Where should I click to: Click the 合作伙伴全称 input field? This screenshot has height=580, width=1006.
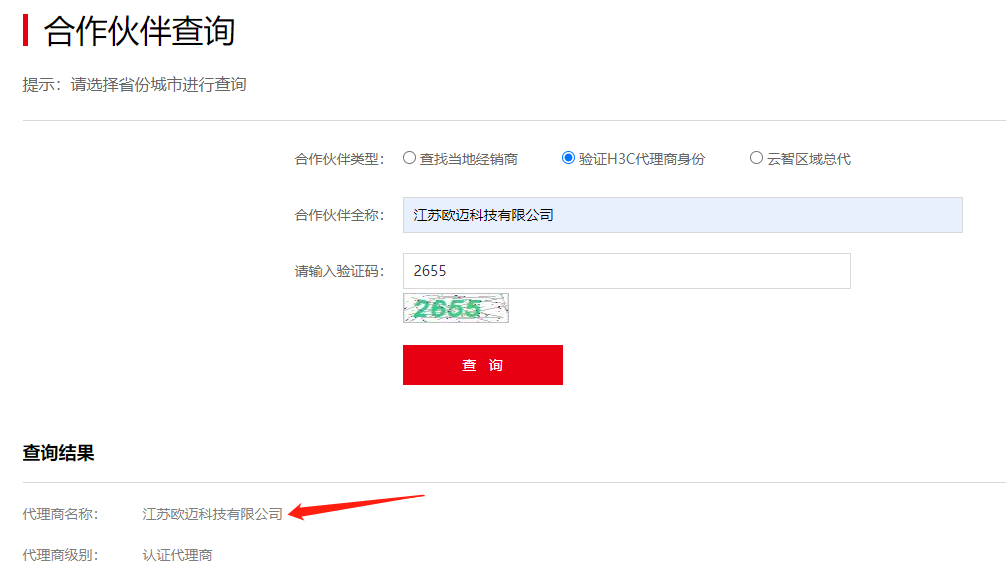[x=683, y=215]
